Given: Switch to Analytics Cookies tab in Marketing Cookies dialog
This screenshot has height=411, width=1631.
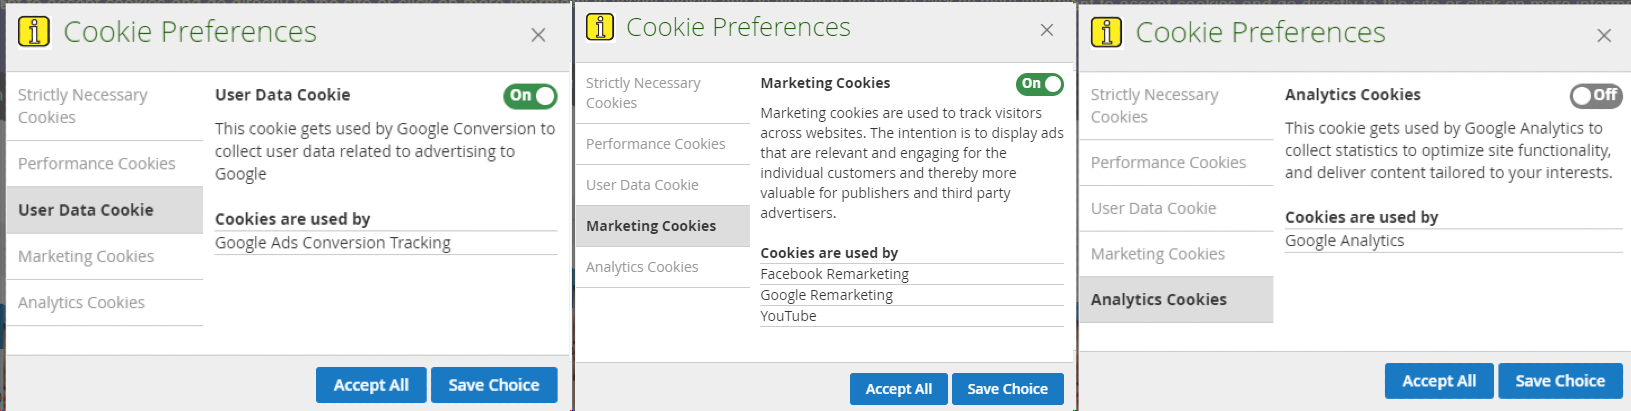Looking at the screenshot, I should [642, 267].
